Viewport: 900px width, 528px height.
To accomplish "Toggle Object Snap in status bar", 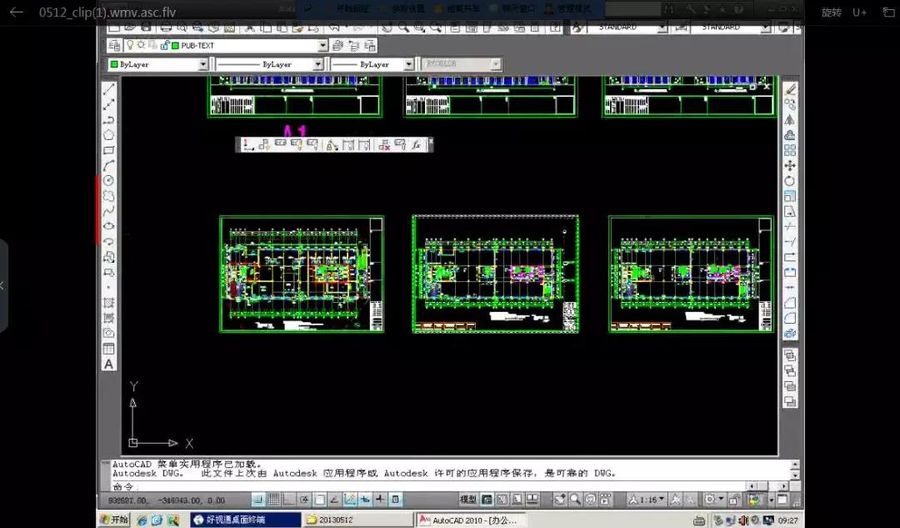I will click(320, 499).
